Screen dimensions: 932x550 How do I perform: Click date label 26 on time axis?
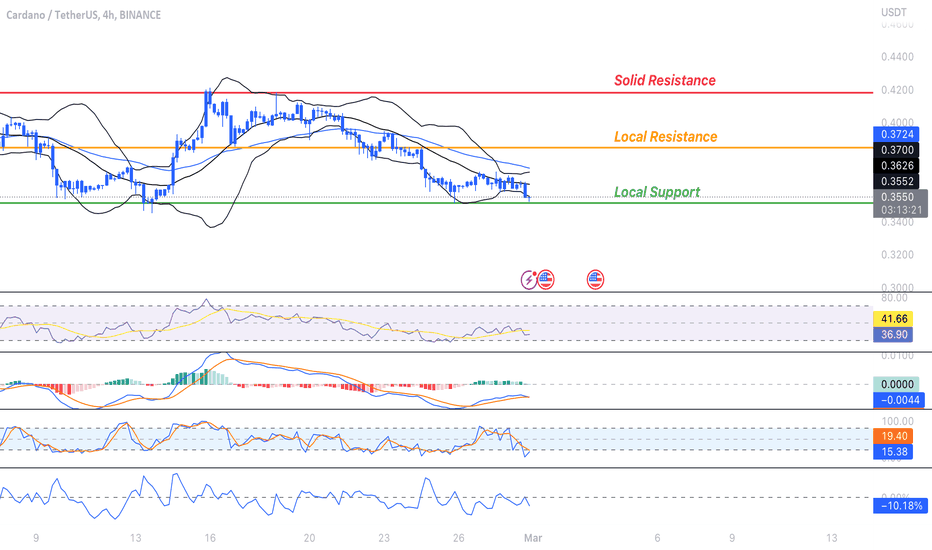coord(458,538)
